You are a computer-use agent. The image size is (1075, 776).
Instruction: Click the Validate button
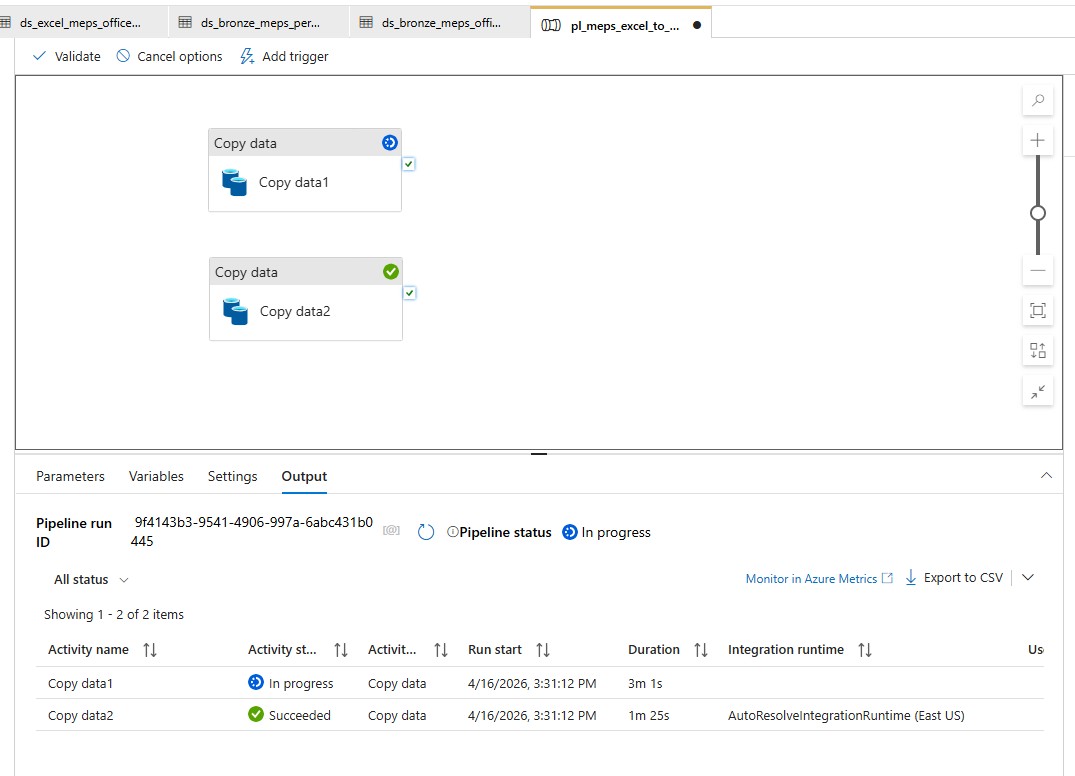(67, 56)
